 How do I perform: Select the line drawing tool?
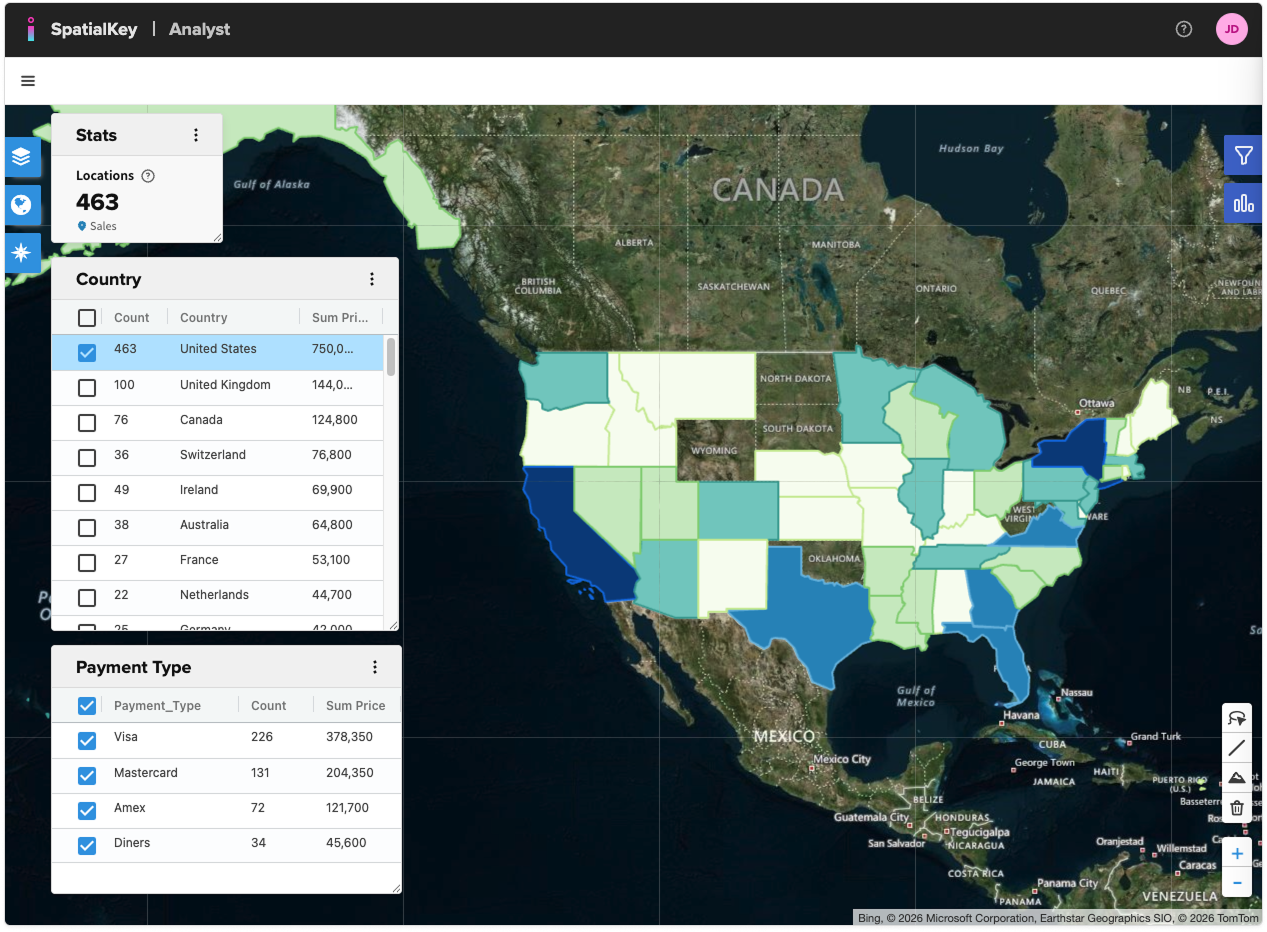pyautogui.click(x=1237, y=748)
